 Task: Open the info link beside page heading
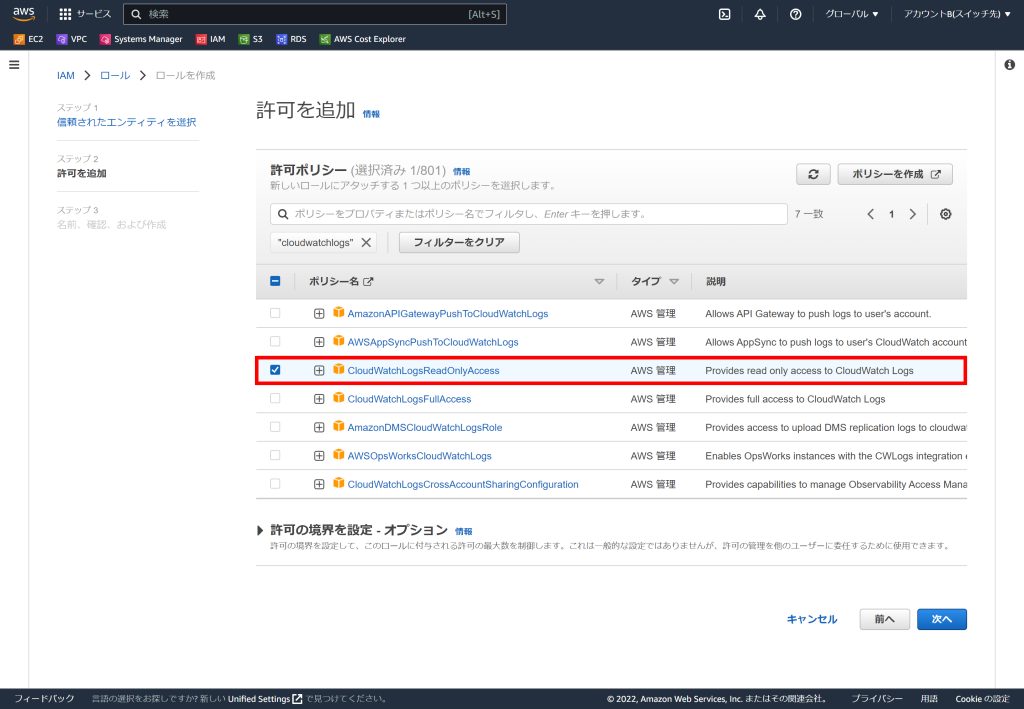pos(371,114)
